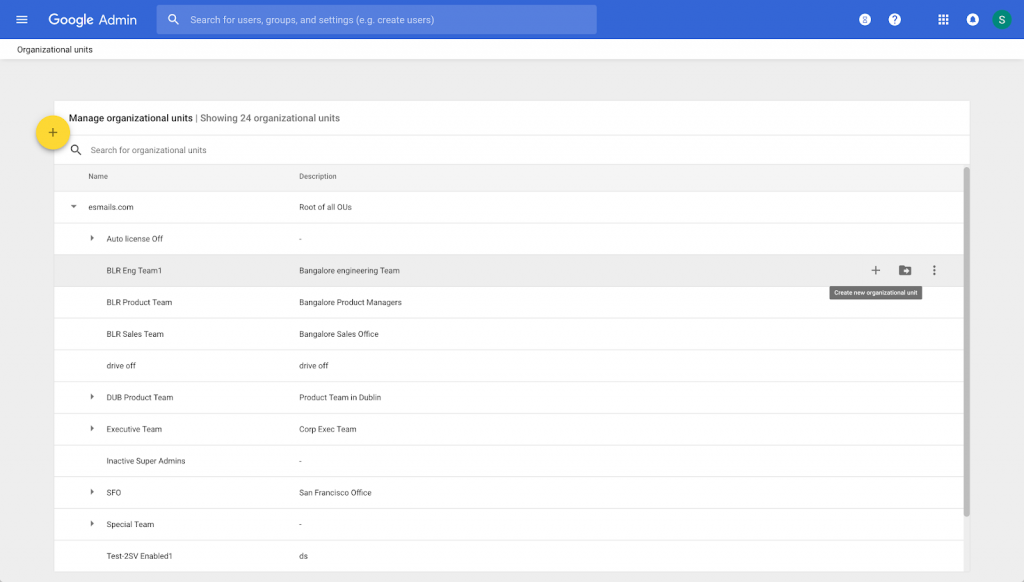This screenshot has width=1024, height=582.
Task: Collapse the esmails.com root unit
Action: point(73,207)
